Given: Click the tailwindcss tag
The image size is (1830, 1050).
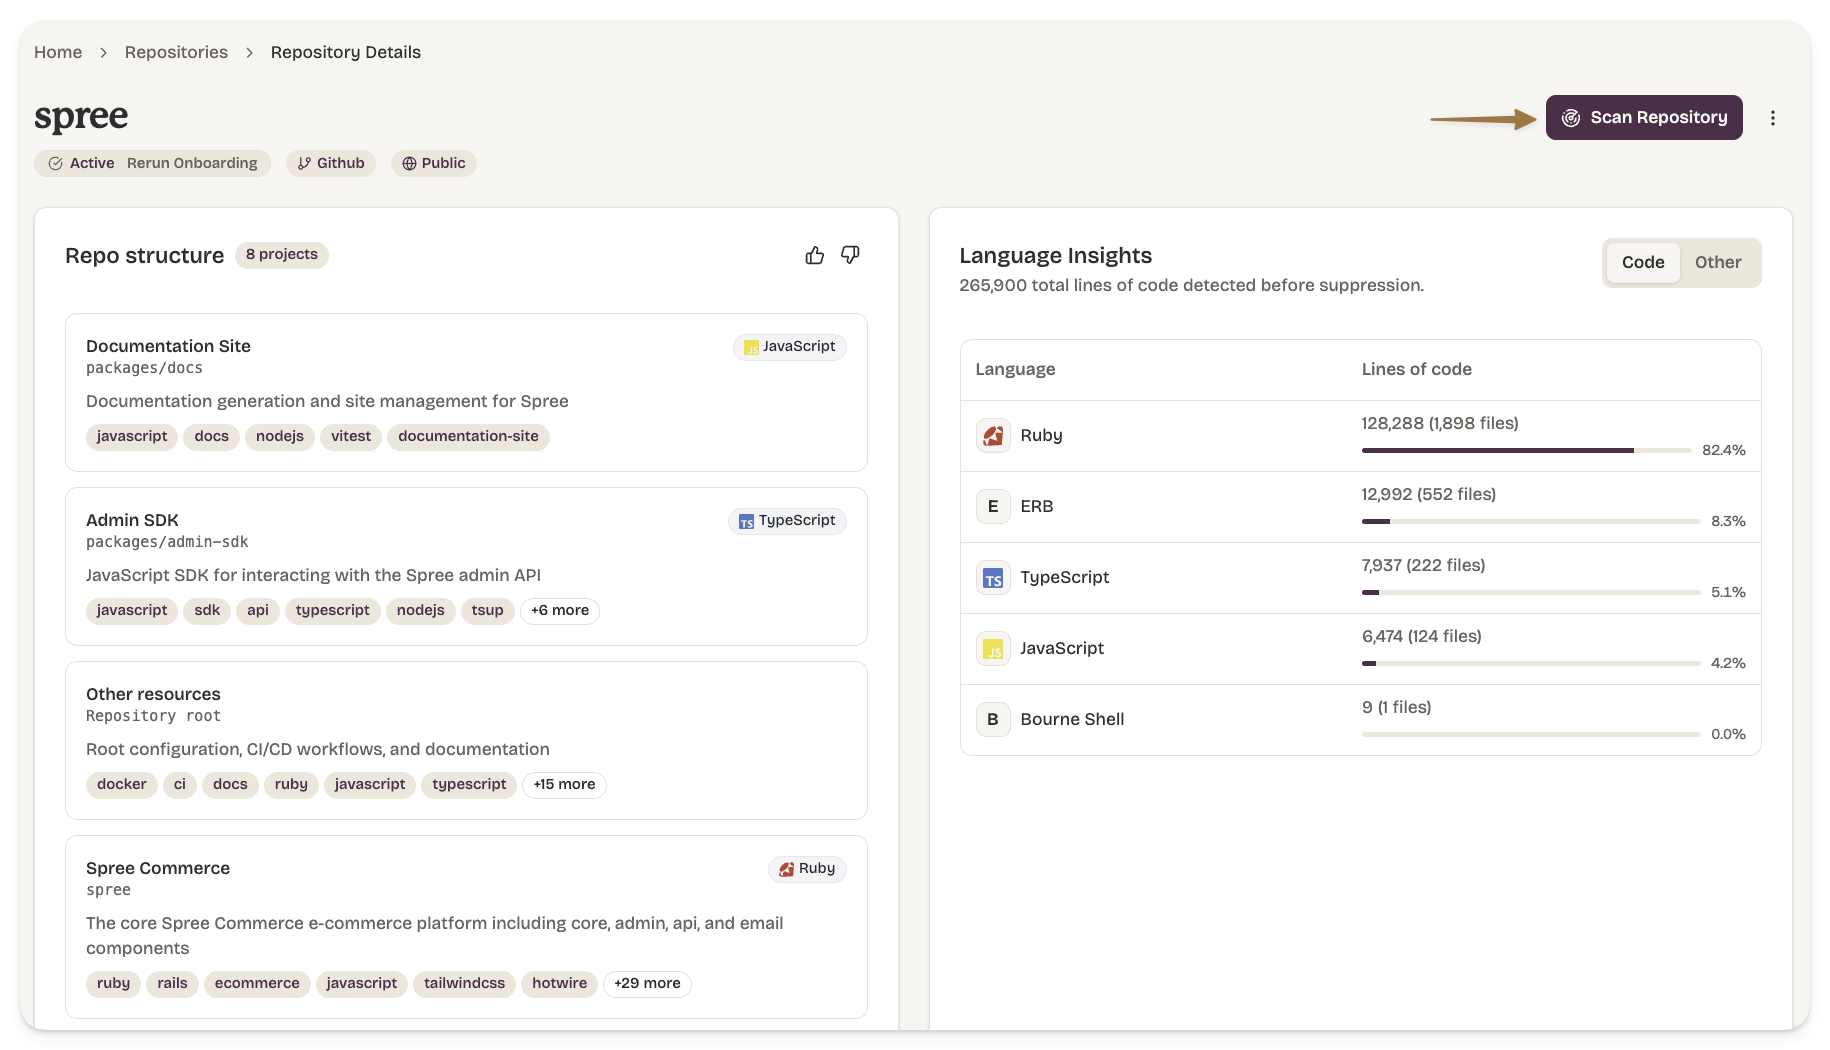Looking at the screenshot, I should (x=465, y=984).
